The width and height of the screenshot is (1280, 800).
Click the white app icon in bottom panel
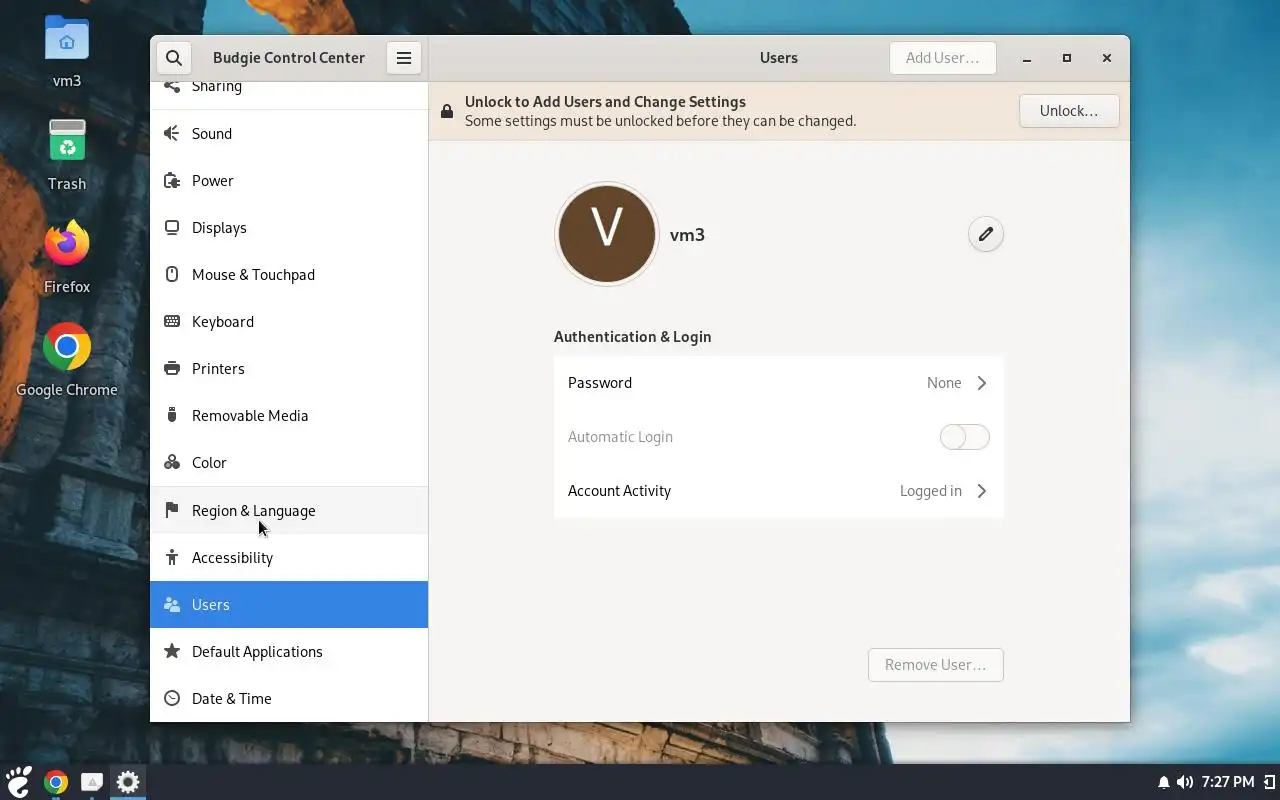92,782
